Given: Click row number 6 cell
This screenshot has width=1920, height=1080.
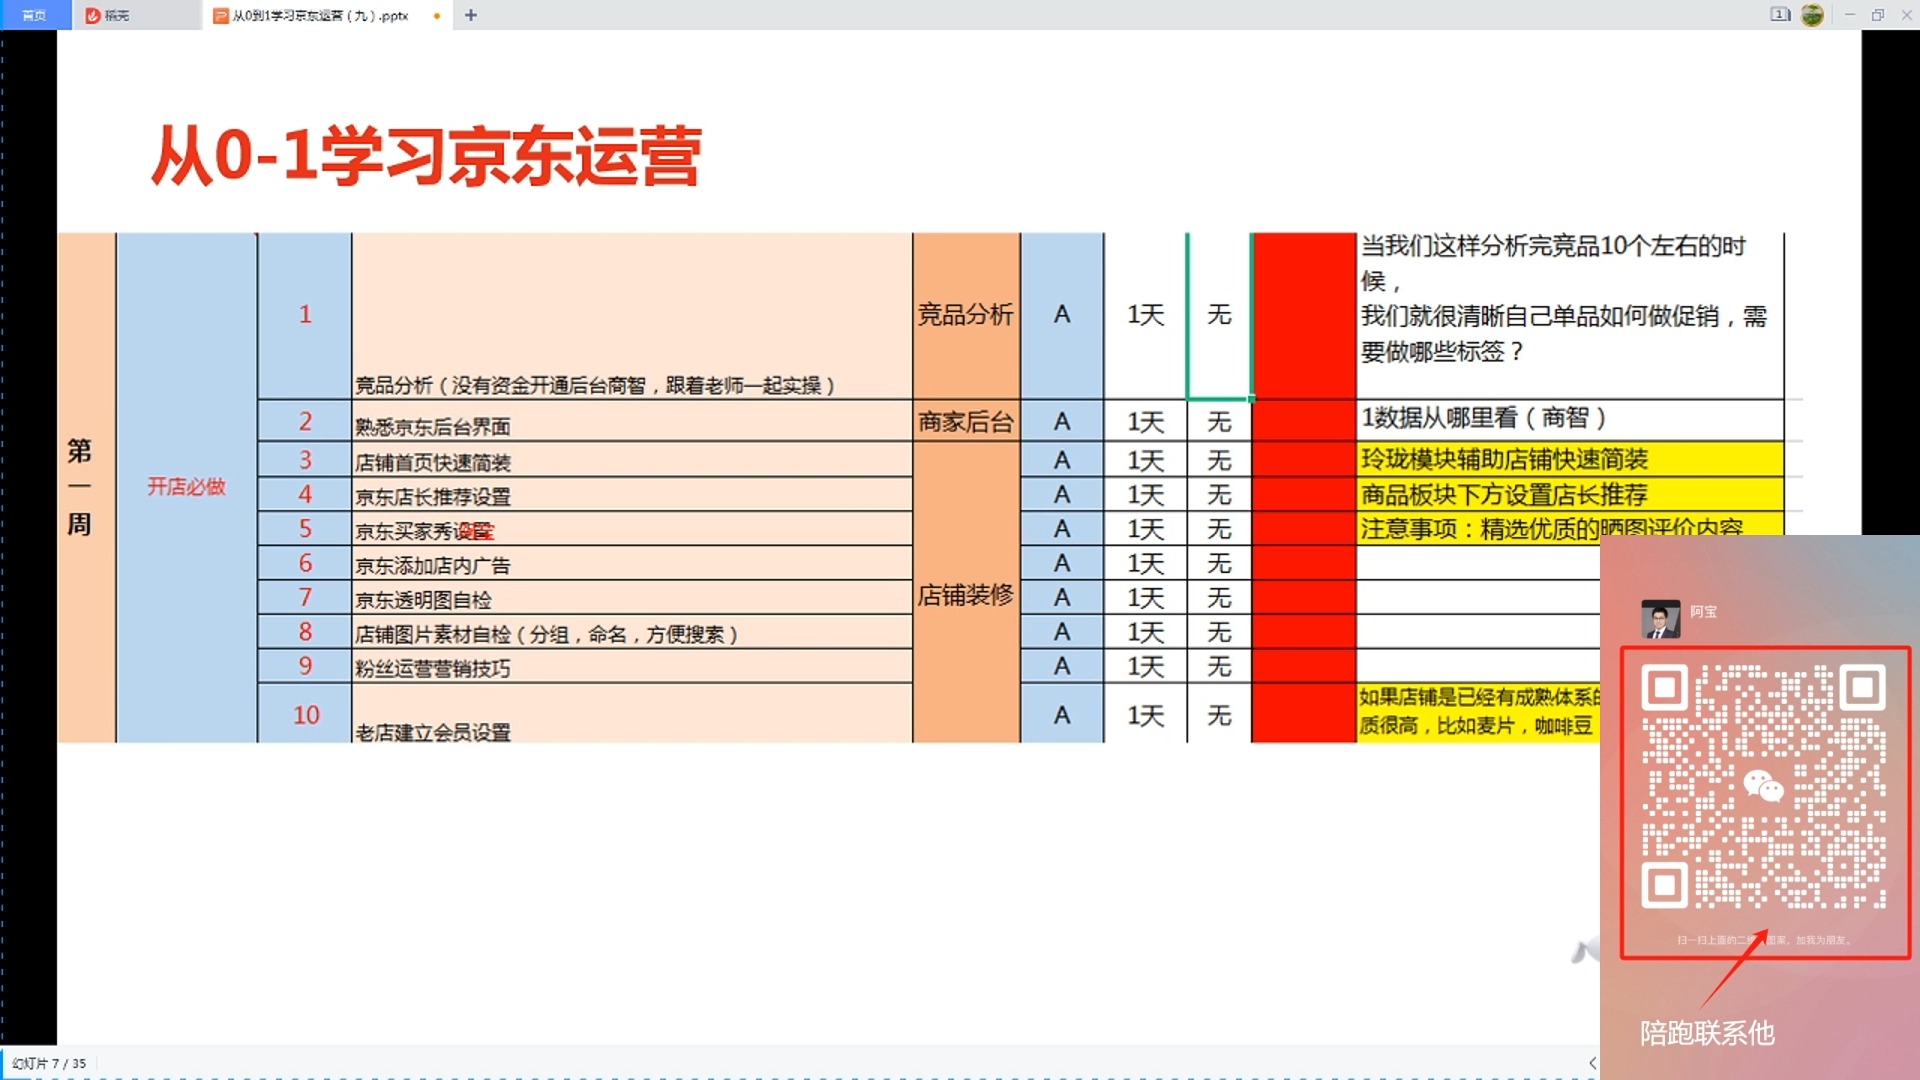Looking at the screenshot, I should coord(305,563).
